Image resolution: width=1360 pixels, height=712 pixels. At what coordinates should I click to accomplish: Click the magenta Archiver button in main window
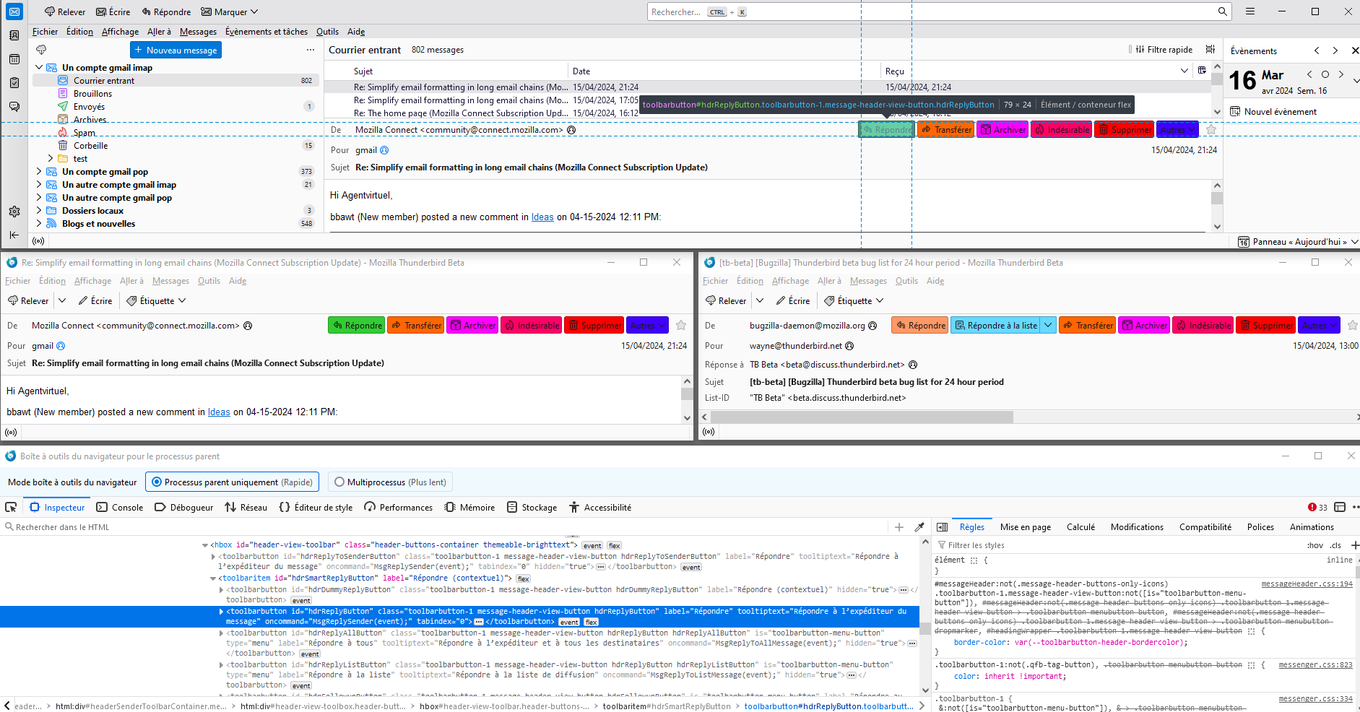(1002, 130)
